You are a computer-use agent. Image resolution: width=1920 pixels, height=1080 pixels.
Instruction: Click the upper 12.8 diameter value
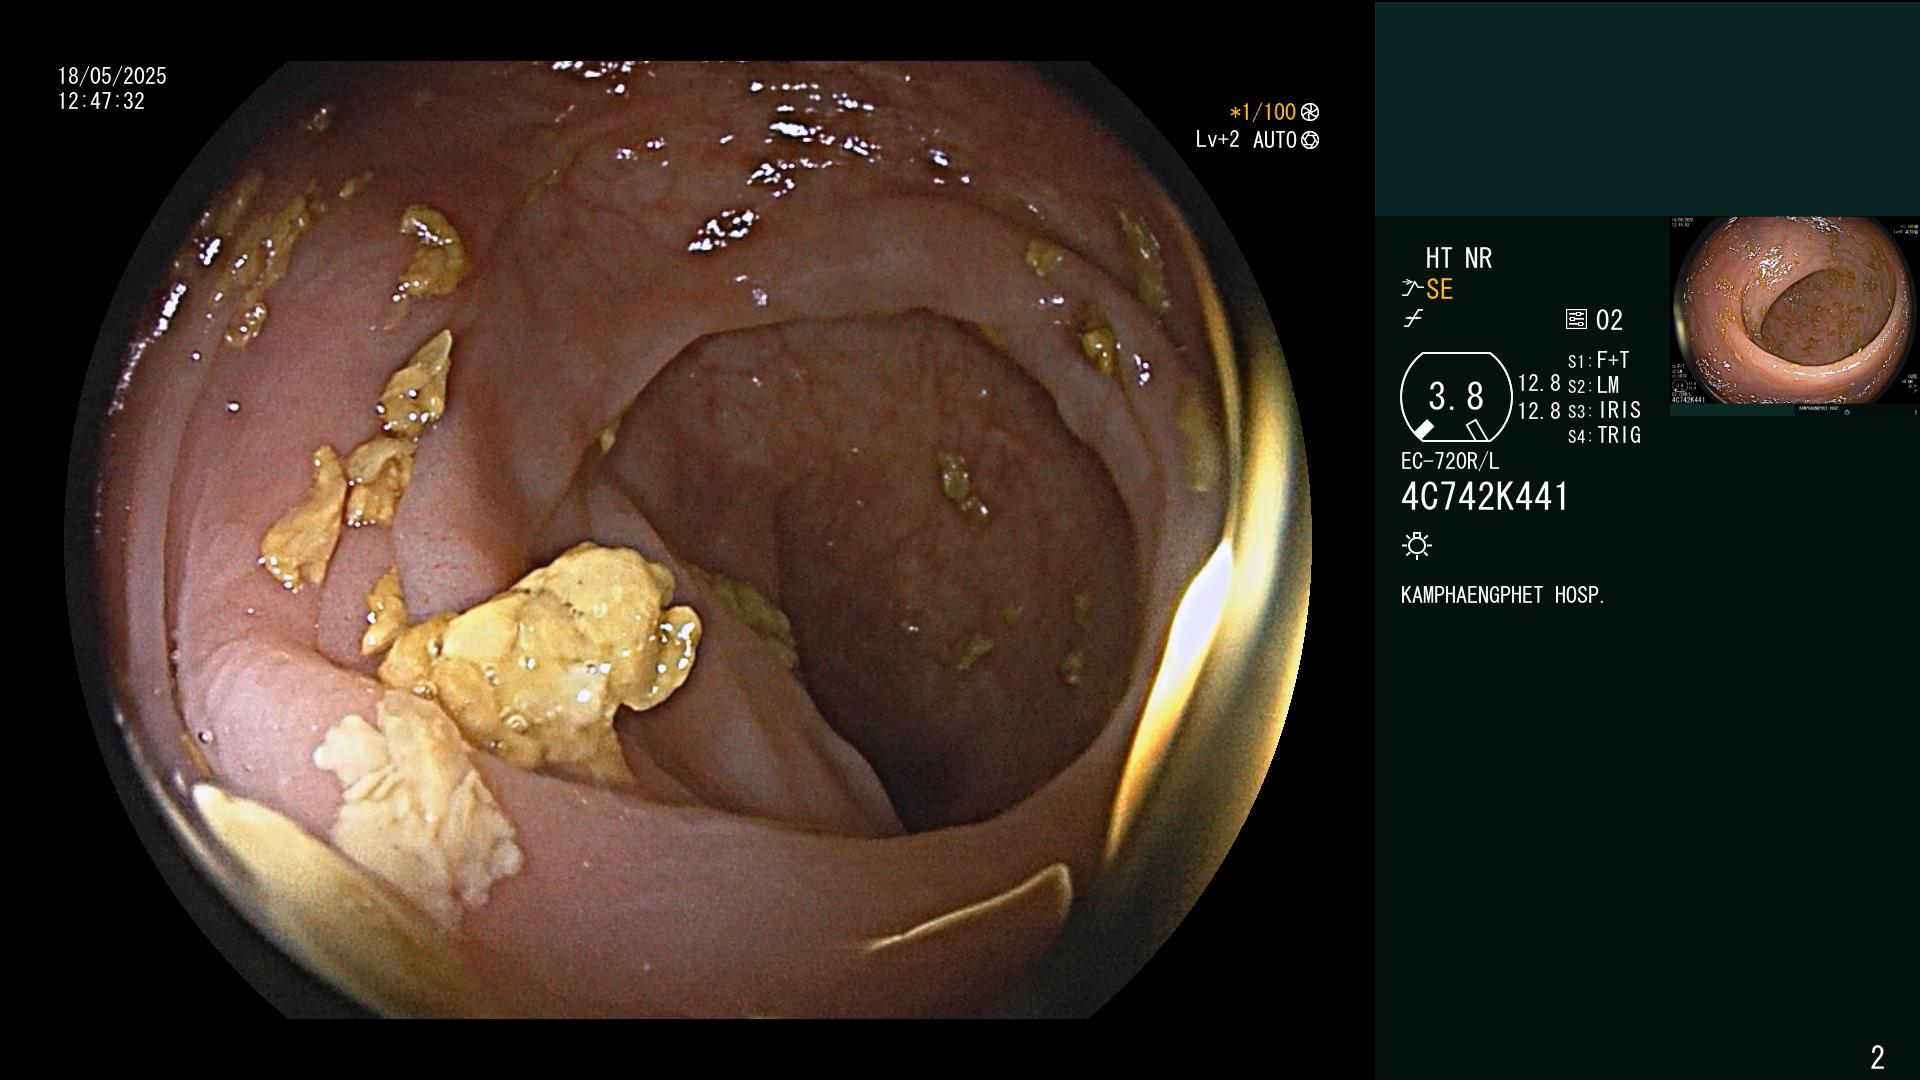(1539, 383)
